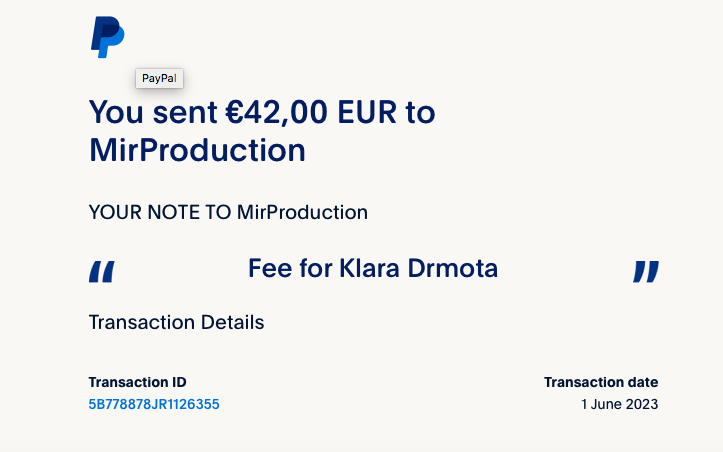Image resolution: width=723 pixels, height=452 pixels.
Task: Click the year 2023 in transaction date
Action: click(642, 404)
